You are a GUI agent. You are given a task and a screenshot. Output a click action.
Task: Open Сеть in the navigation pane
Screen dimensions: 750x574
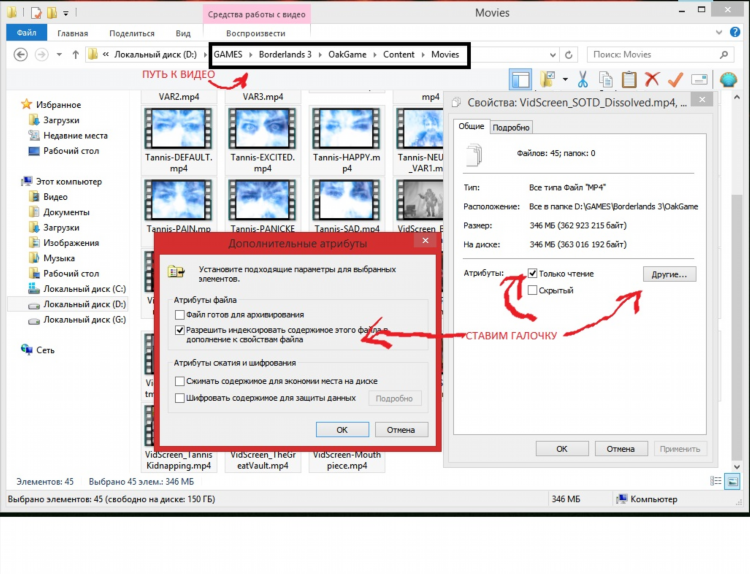click(x=45, y=350)
